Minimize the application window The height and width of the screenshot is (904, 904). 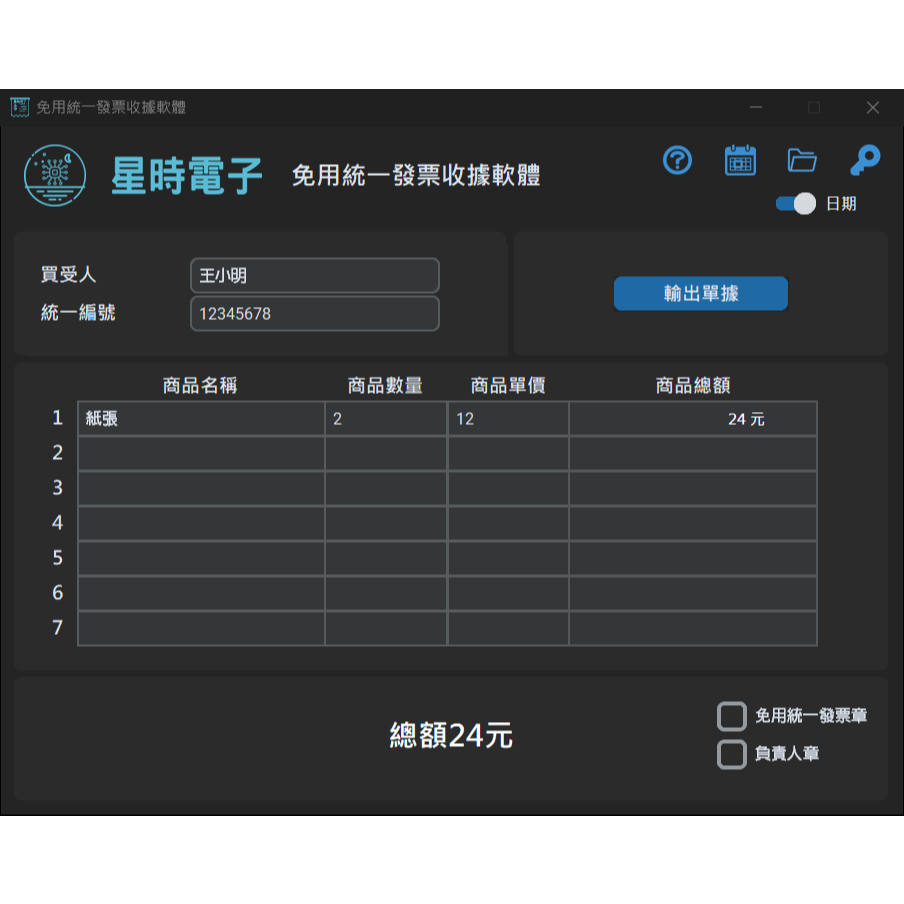click(x=756, y=108)
